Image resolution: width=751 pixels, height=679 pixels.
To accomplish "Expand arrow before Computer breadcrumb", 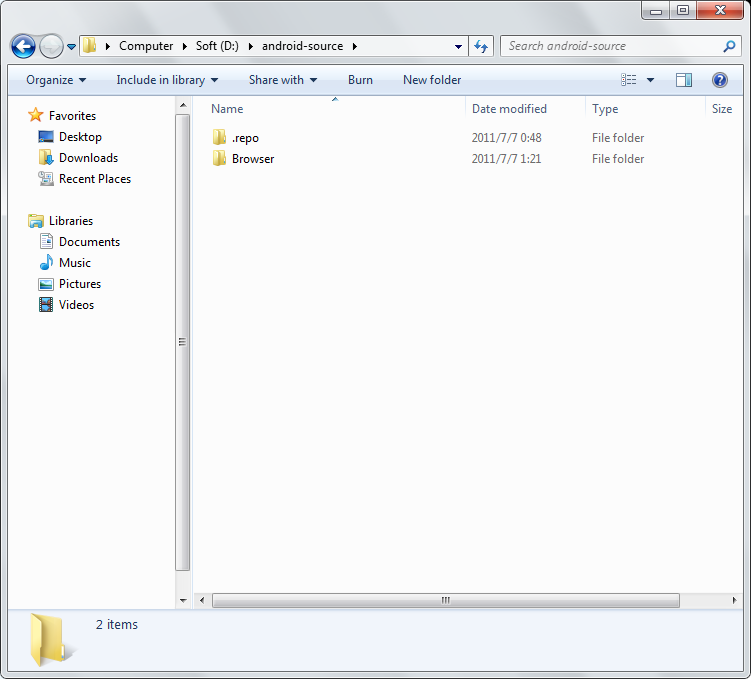I will point(108,46).
